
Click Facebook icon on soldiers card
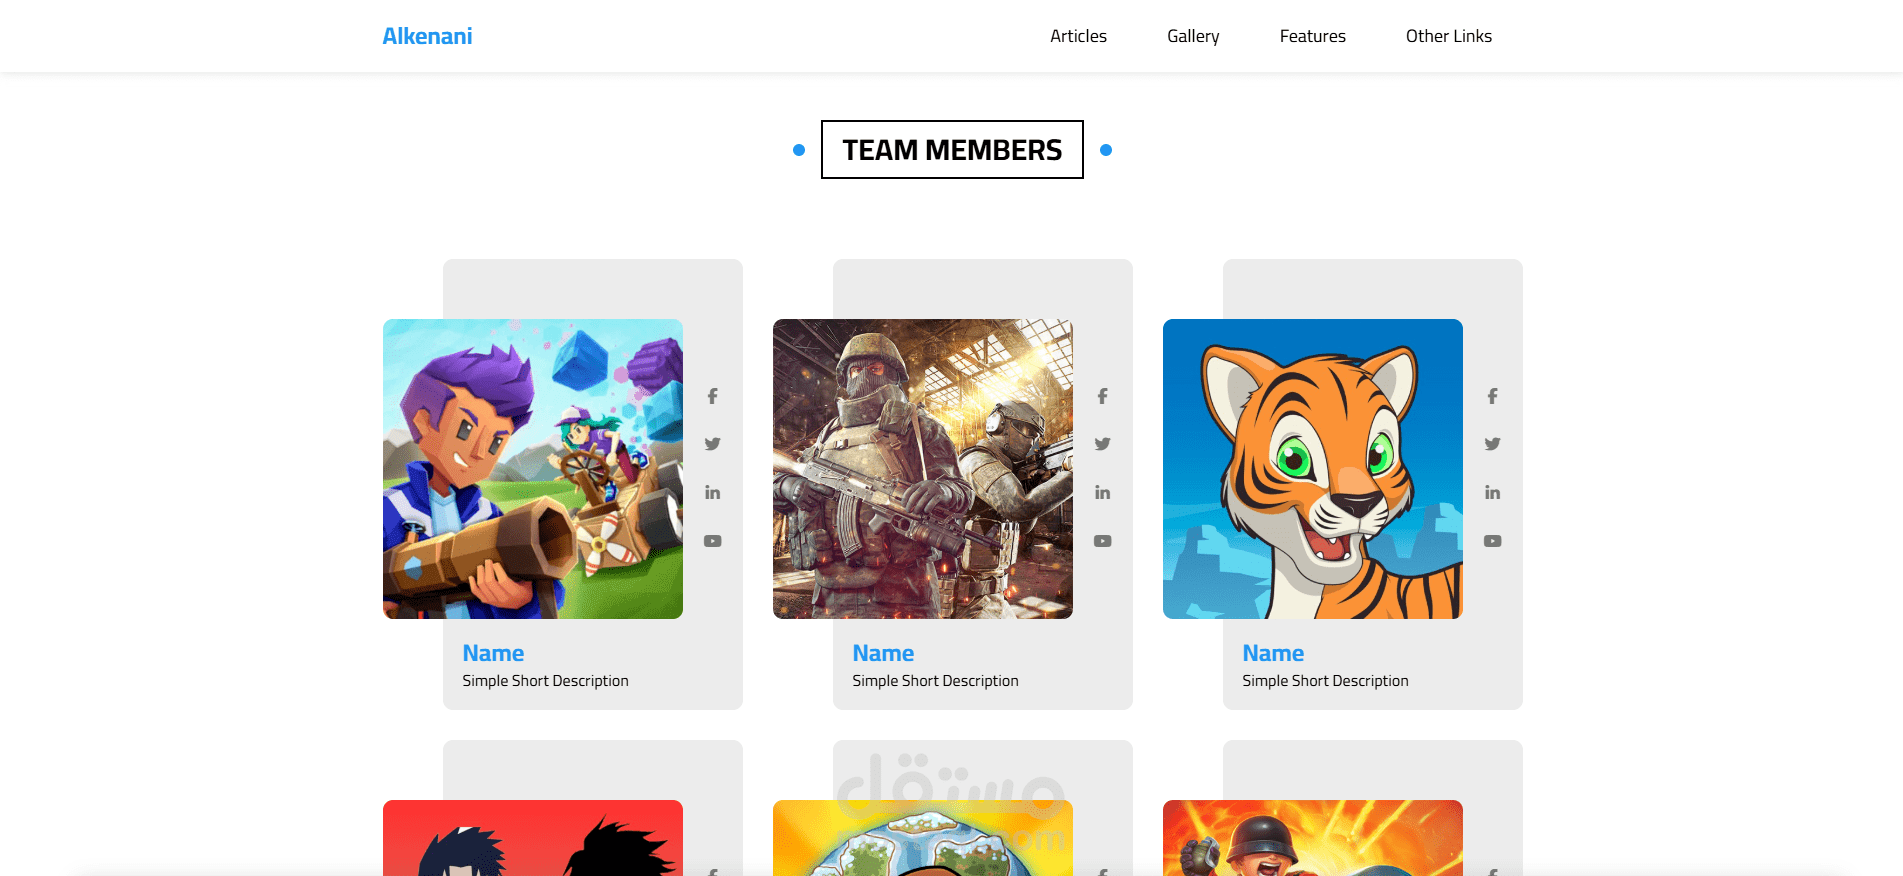click(1102, 396)
